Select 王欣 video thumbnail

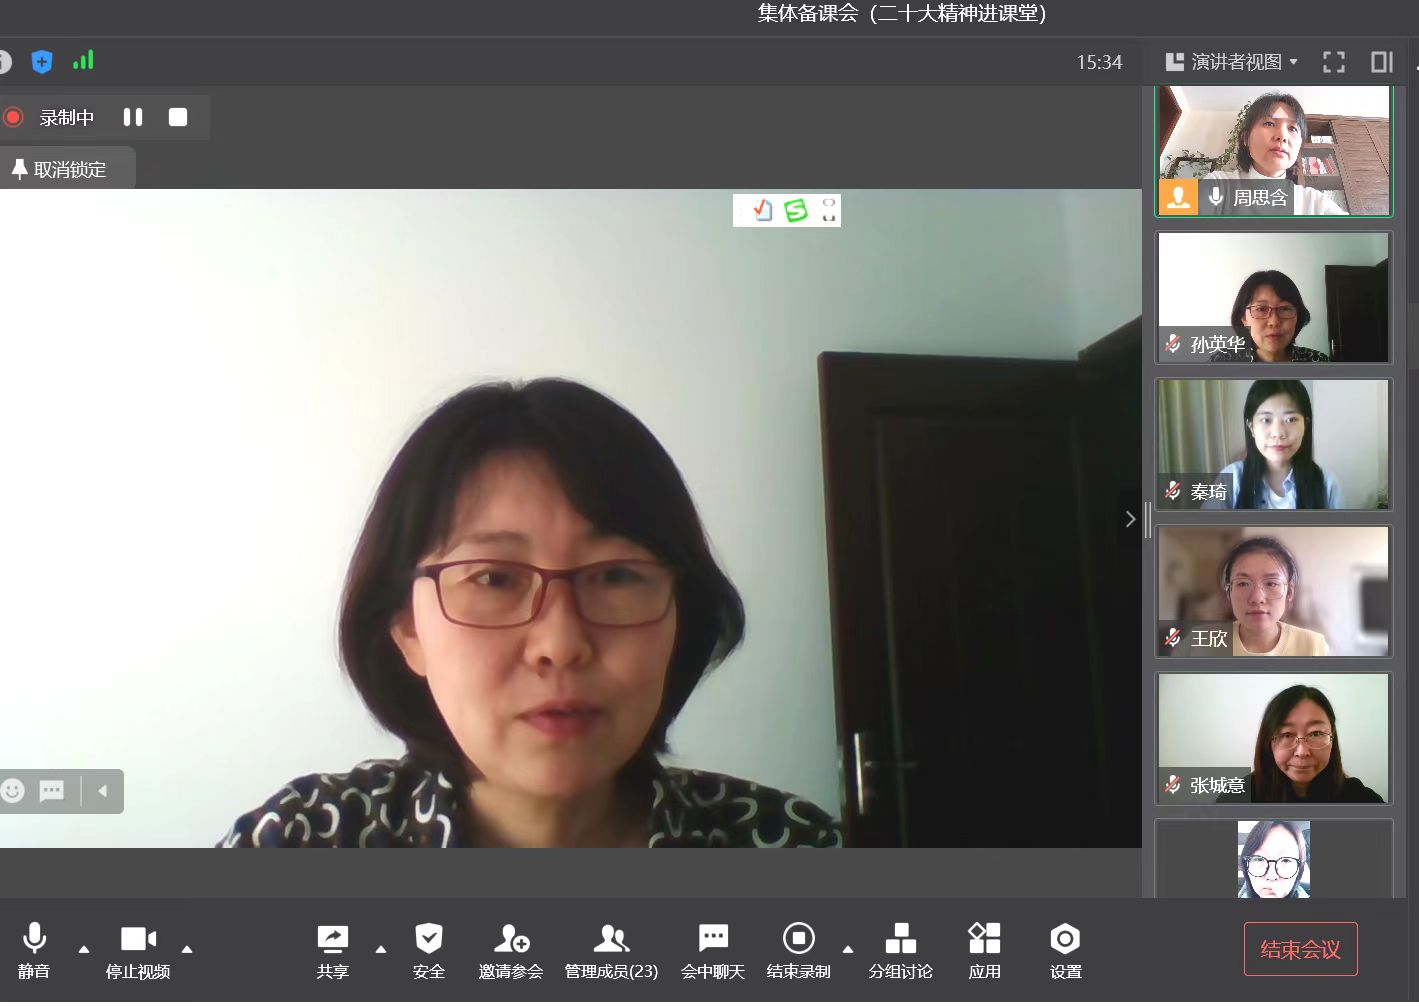(x=1274, y=591)
